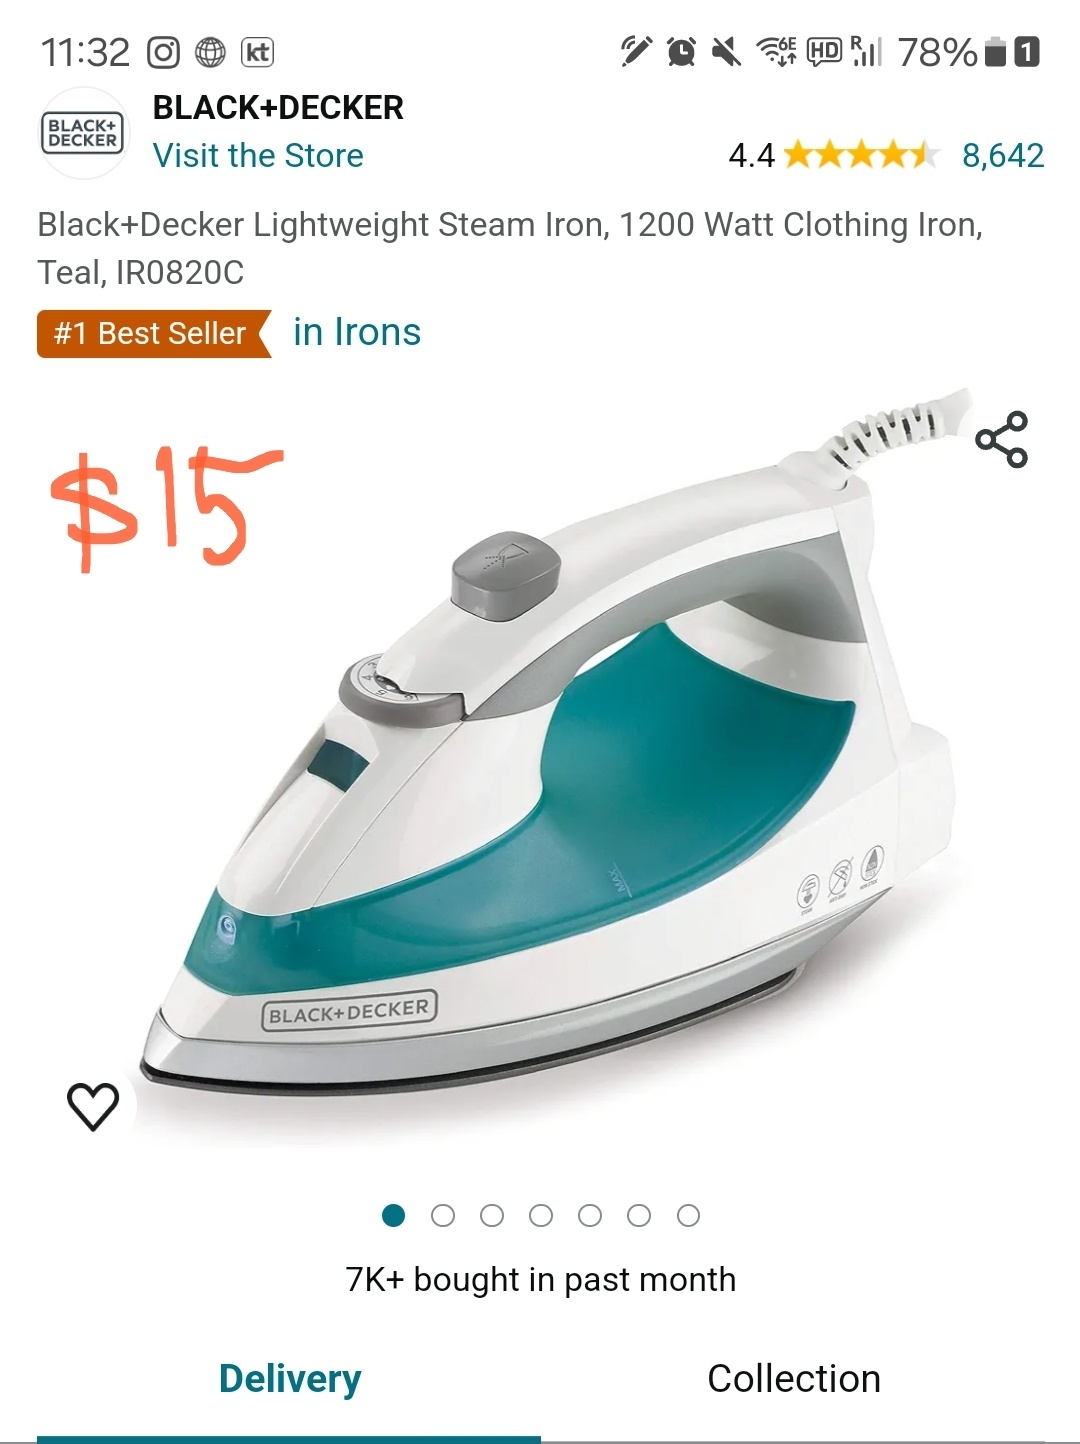Tap the 4.4 star rating
1080x1444 pixels.
[x=835, y=155]
